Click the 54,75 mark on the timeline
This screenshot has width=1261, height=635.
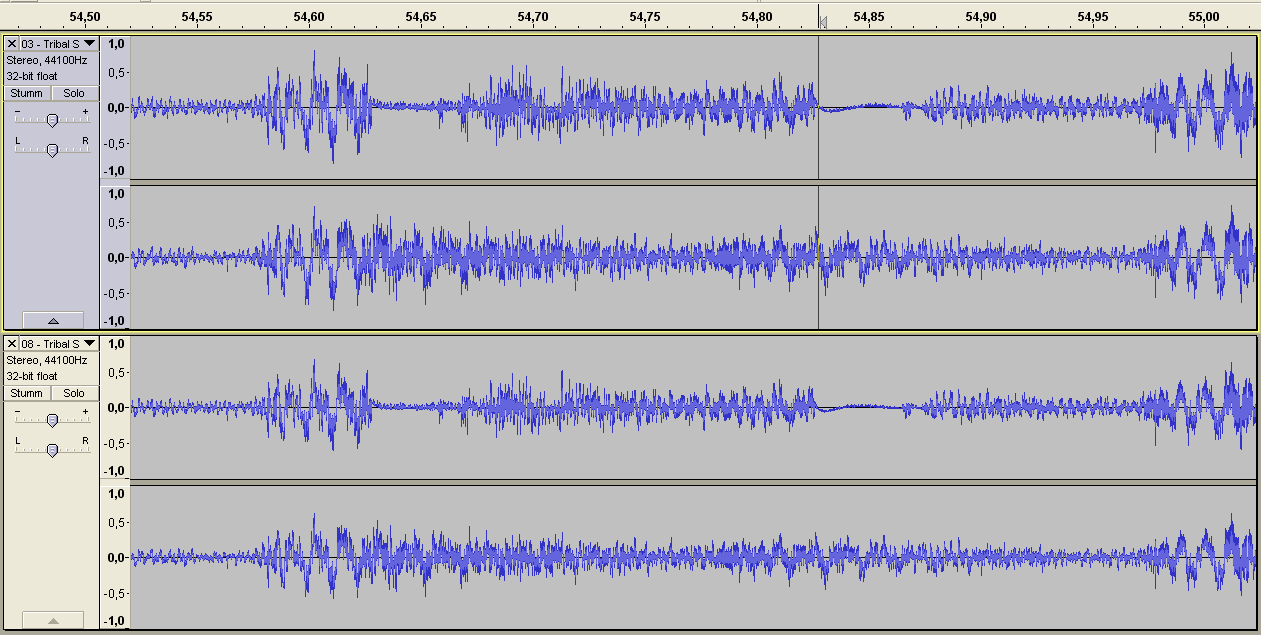646,17
